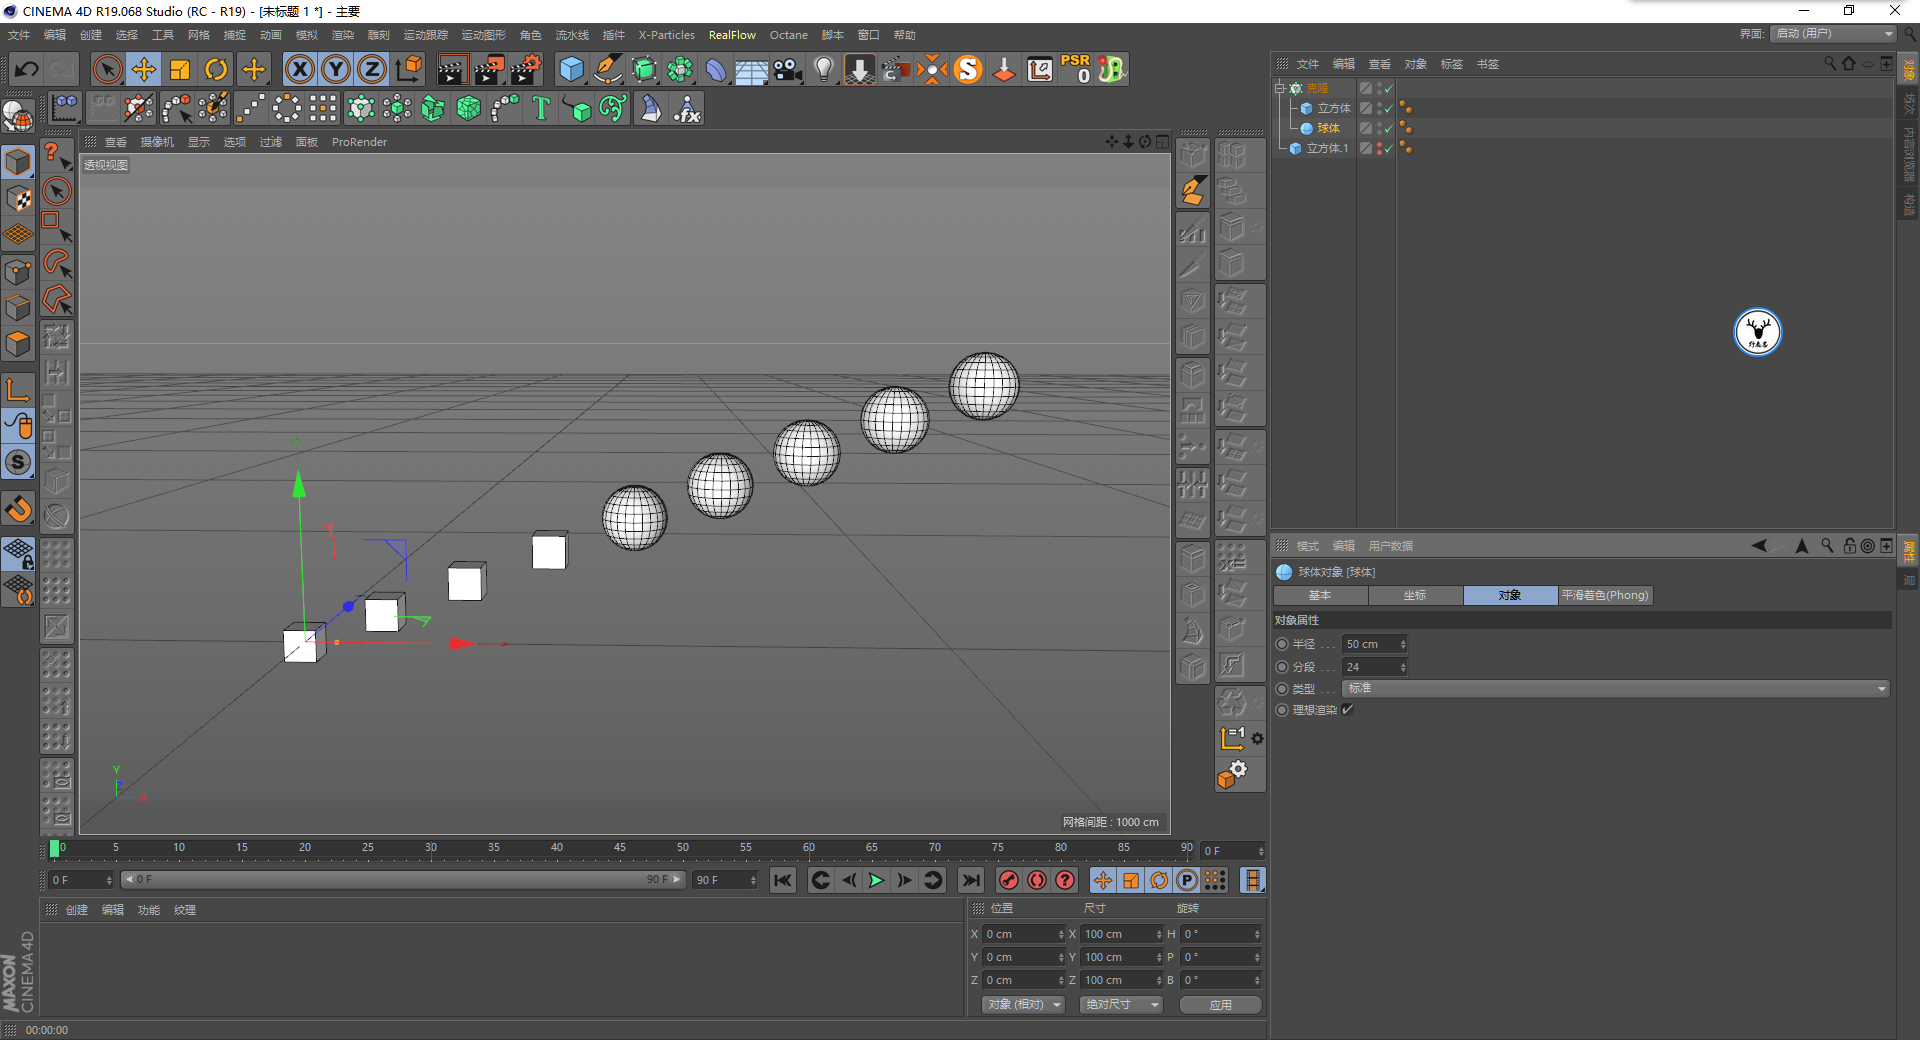Image resolution: width=1920 pixels, height=1040 pixels.
Task: Click the timeline preview range slider bar
Action: 403,880
